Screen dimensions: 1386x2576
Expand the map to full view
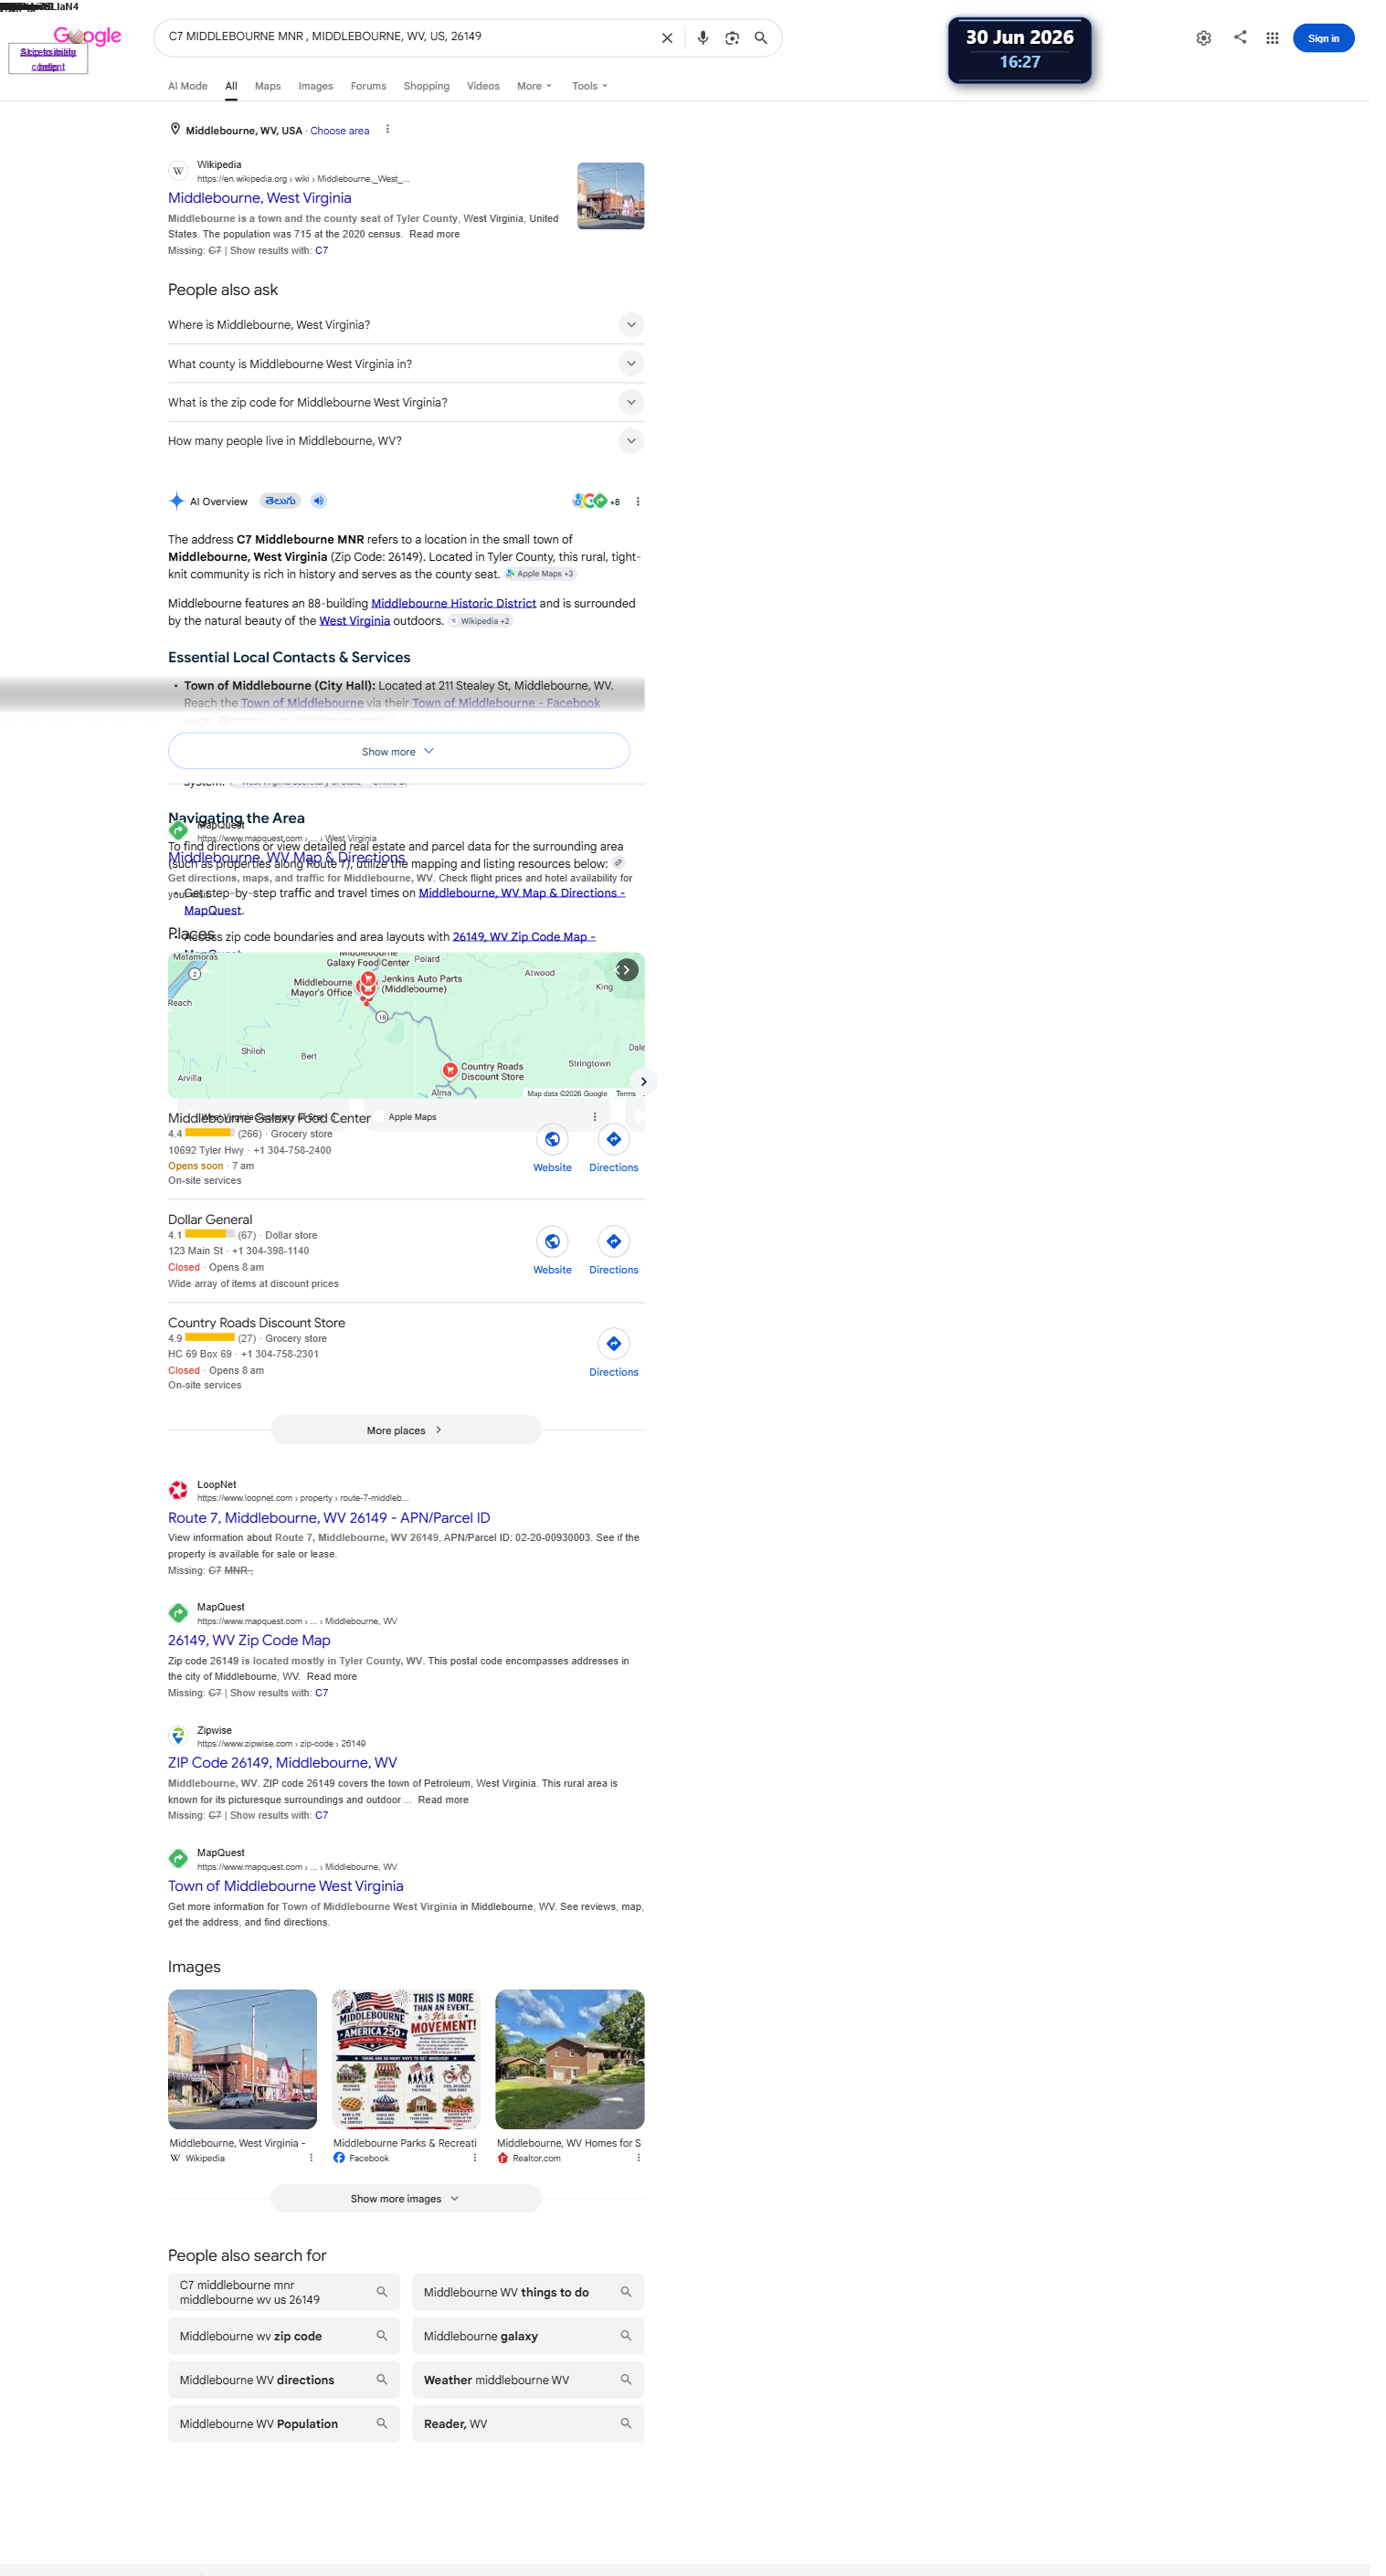626,970
